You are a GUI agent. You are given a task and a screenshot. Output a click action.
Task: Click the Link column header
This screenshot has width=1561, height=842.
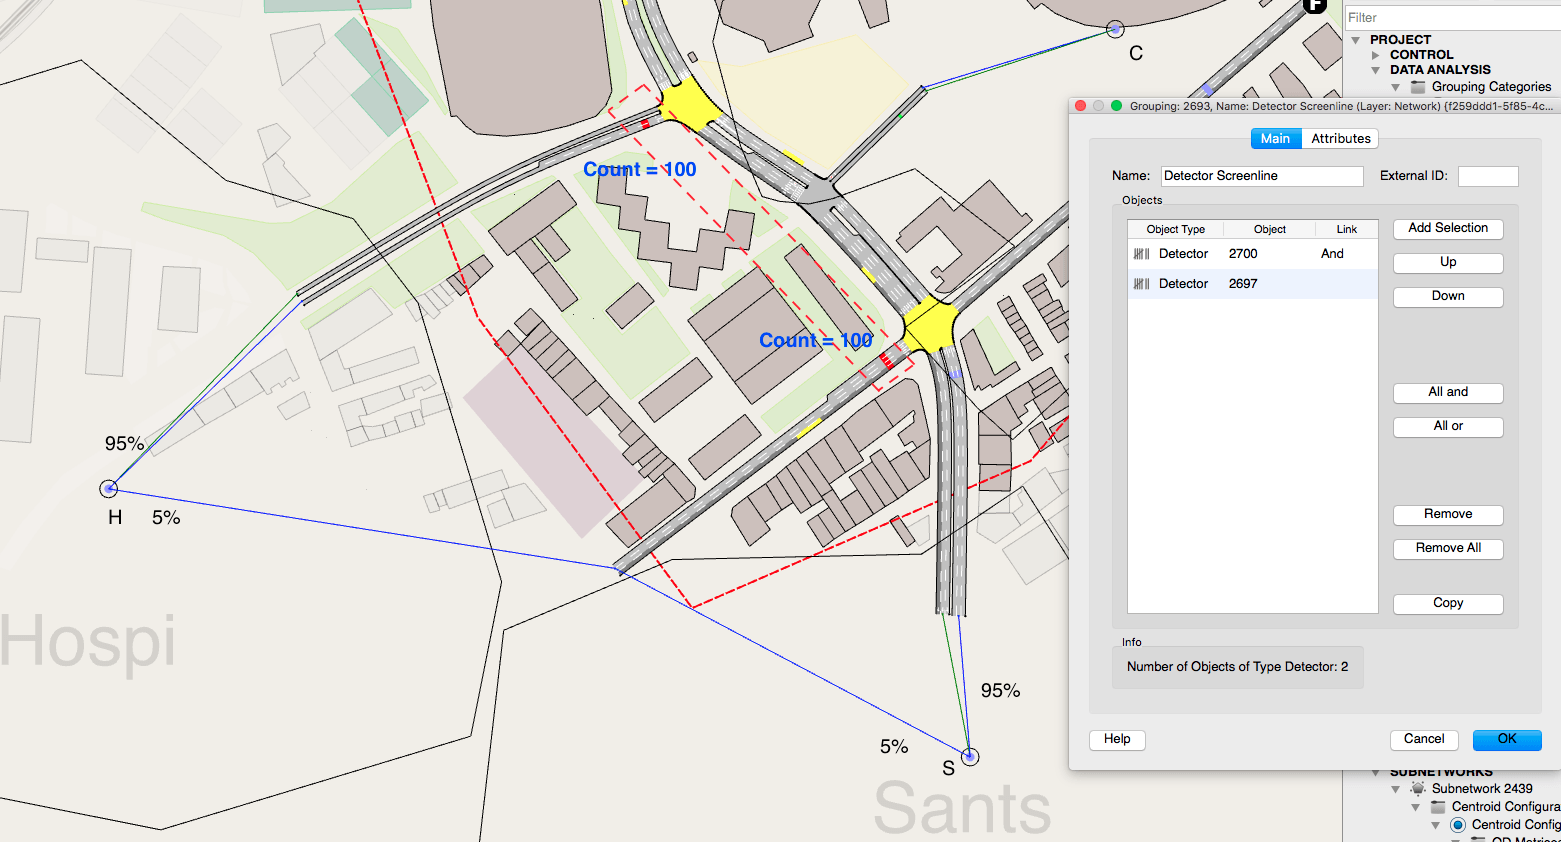click(1347, 229)
